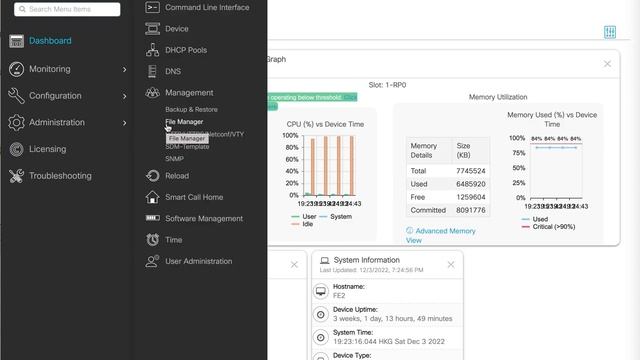Open the Advanced Memory View link
This screenshot has width=640, height=360.
tap(441, 236)
